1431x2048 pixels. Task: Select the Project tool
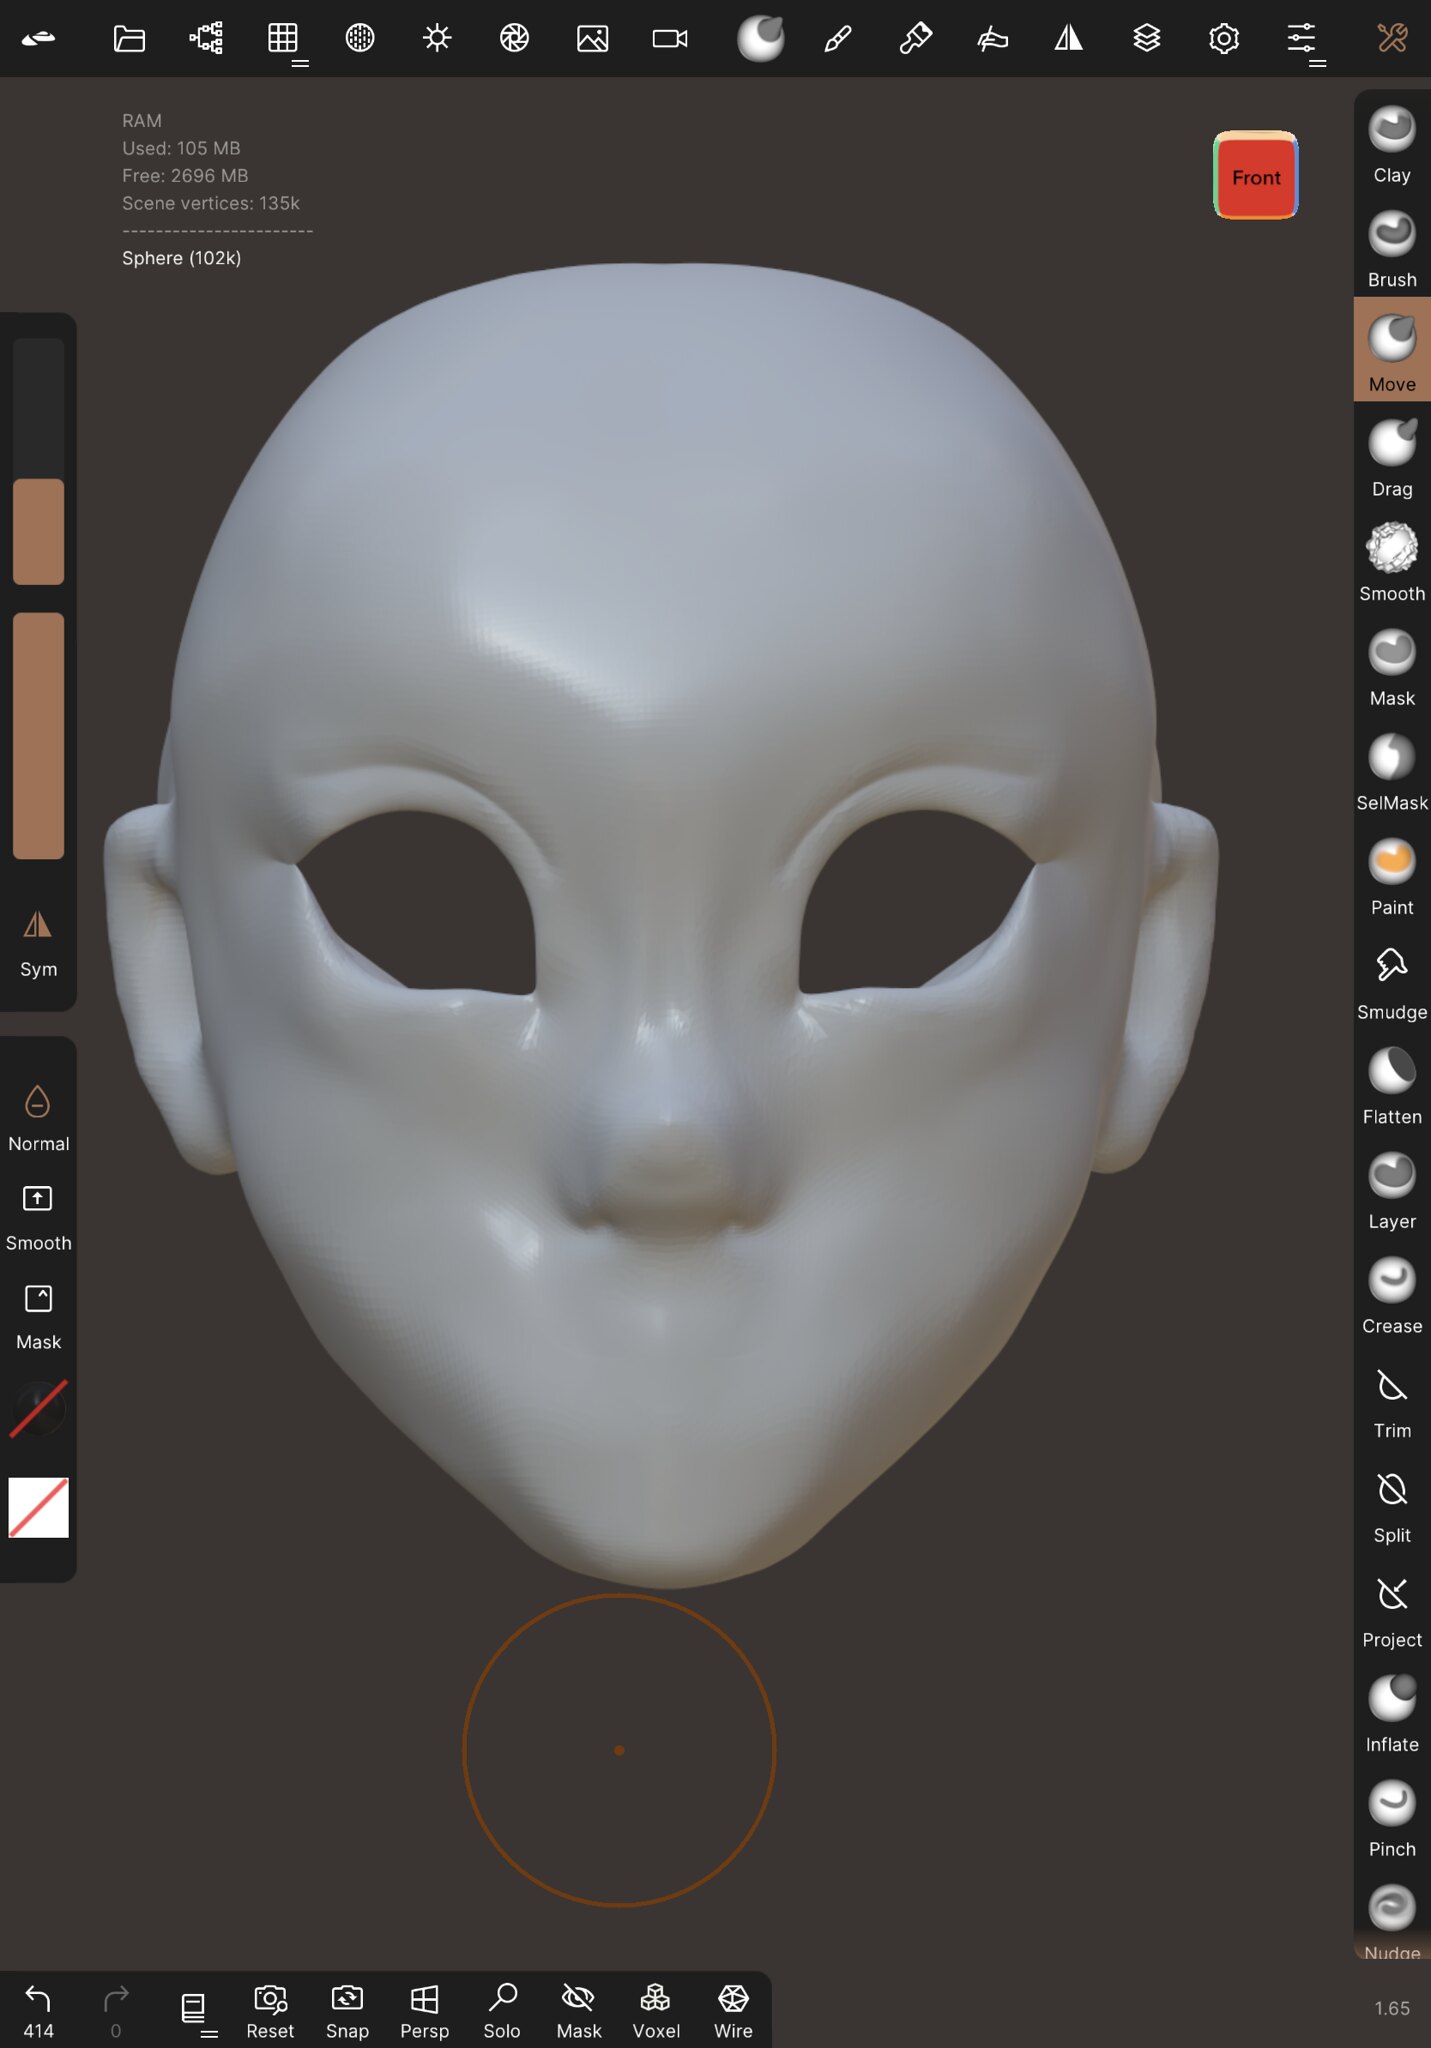(1392, 1610)
